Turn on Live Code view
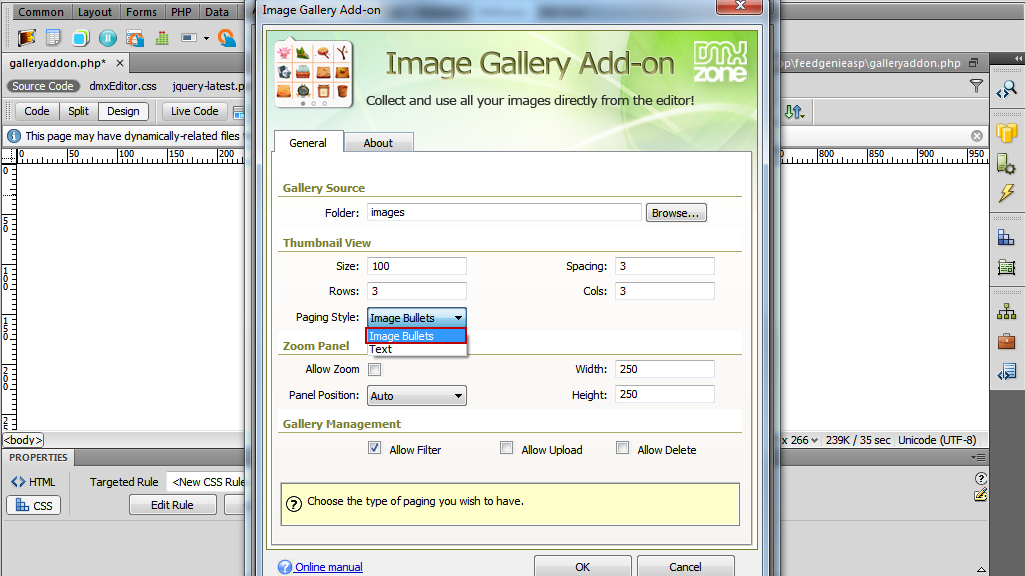Image resolution: width=1025 pixels, height=576 pixels. 195,111
